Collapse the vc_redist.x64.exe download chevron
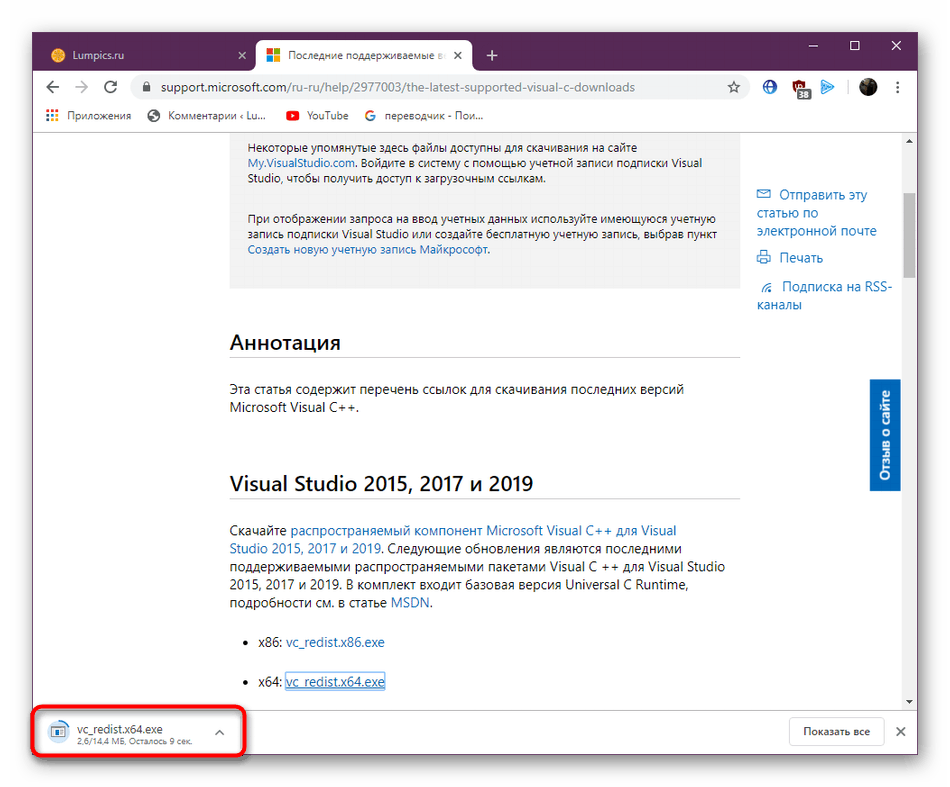Image resolution: width=950 pixels, height=787 pixels. point(219,731)
